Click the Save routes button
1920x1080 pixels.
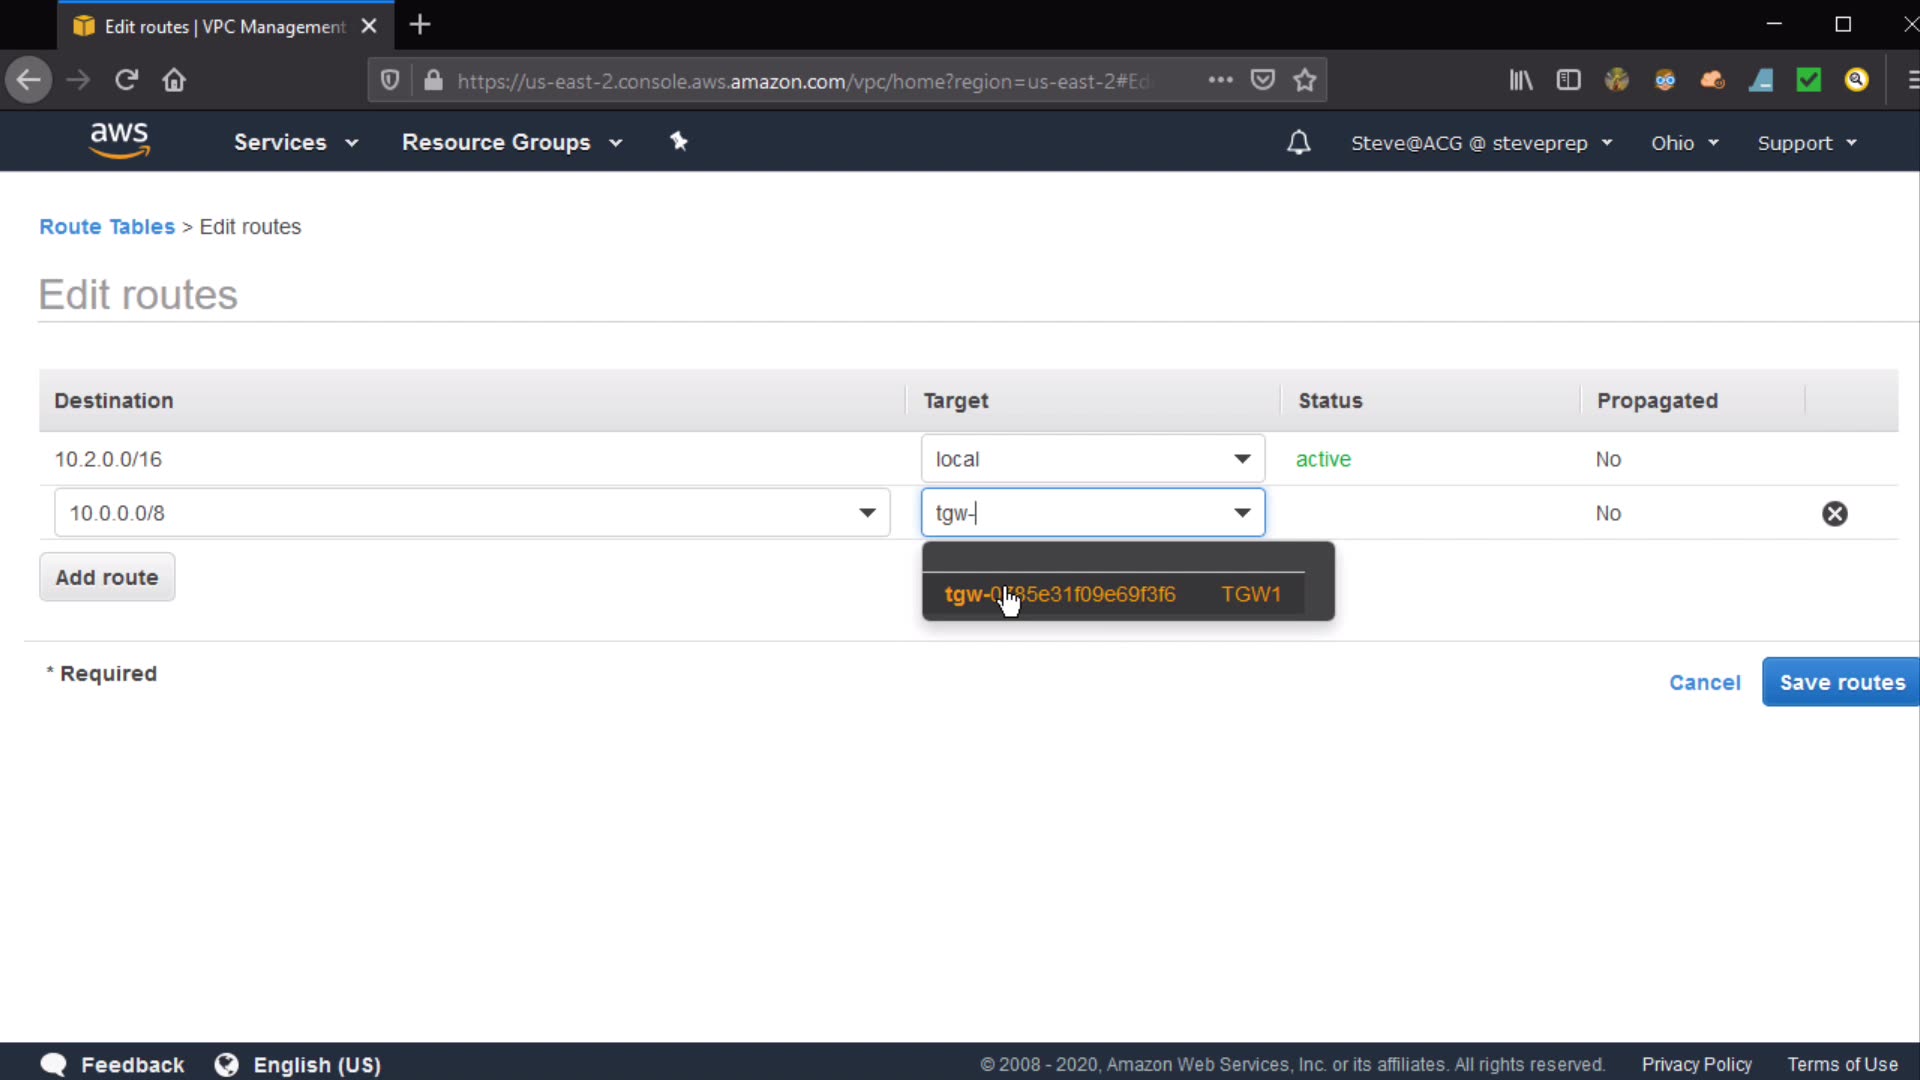point(1841,682)
